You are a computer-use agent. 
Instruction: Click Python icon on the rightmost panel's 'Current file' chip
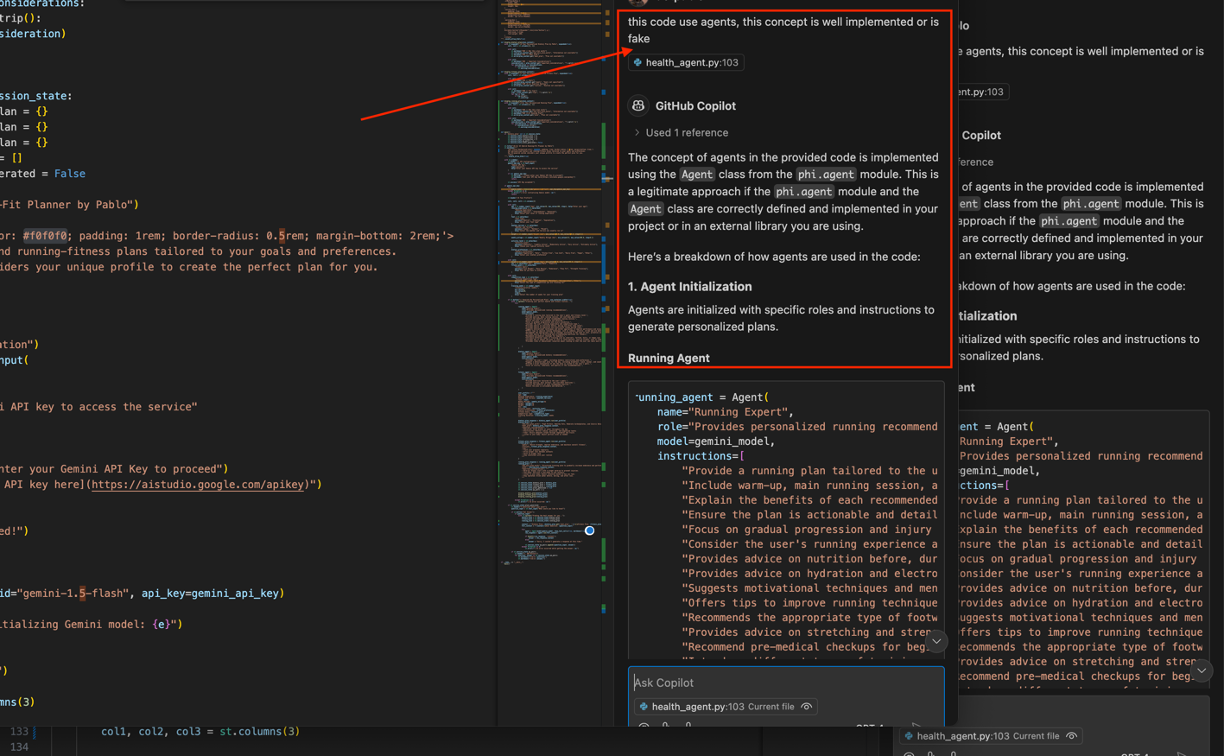click(908, 737)
